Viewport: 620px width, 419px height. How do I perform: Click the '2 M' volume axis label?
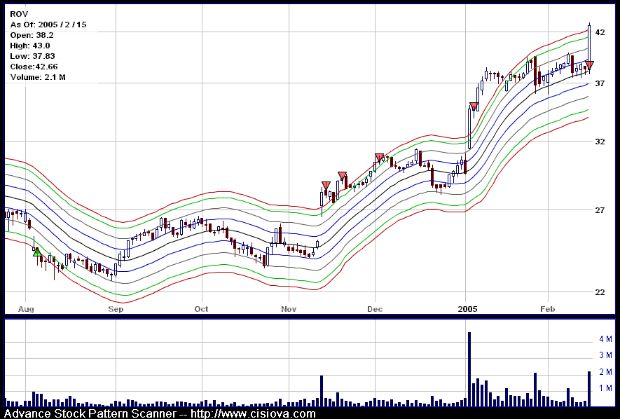tap(605, 372)
